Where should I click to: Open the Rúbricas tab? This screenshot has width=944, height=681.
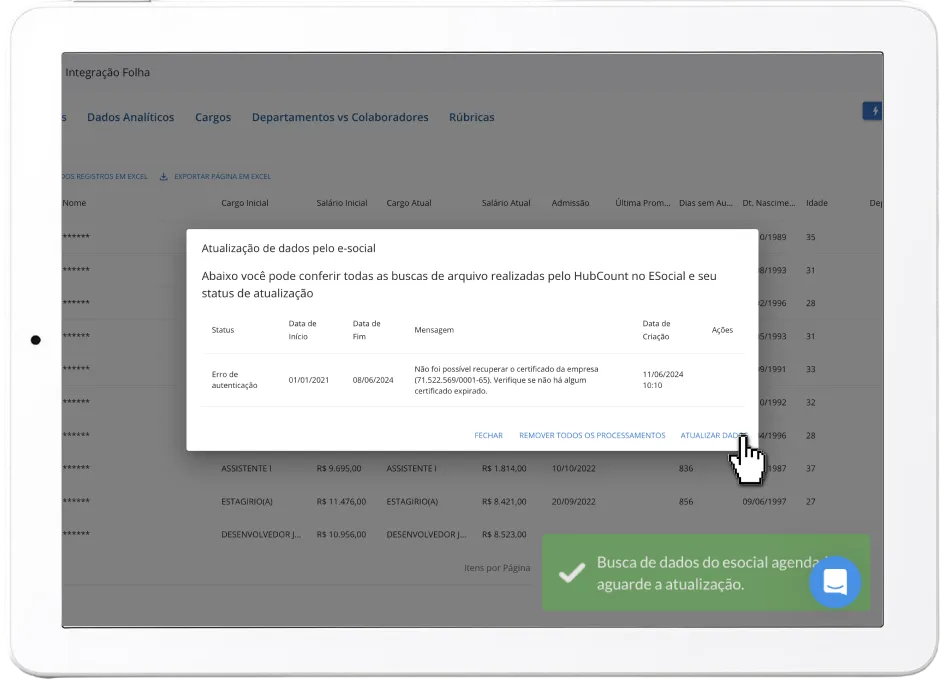click(x=471, y=117)
